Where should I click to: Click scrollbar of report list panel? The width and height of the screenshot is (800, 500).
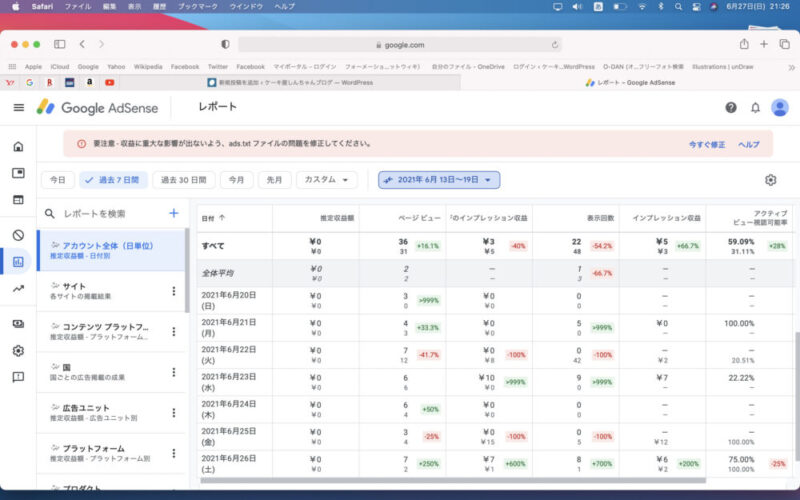coord(187,270)
